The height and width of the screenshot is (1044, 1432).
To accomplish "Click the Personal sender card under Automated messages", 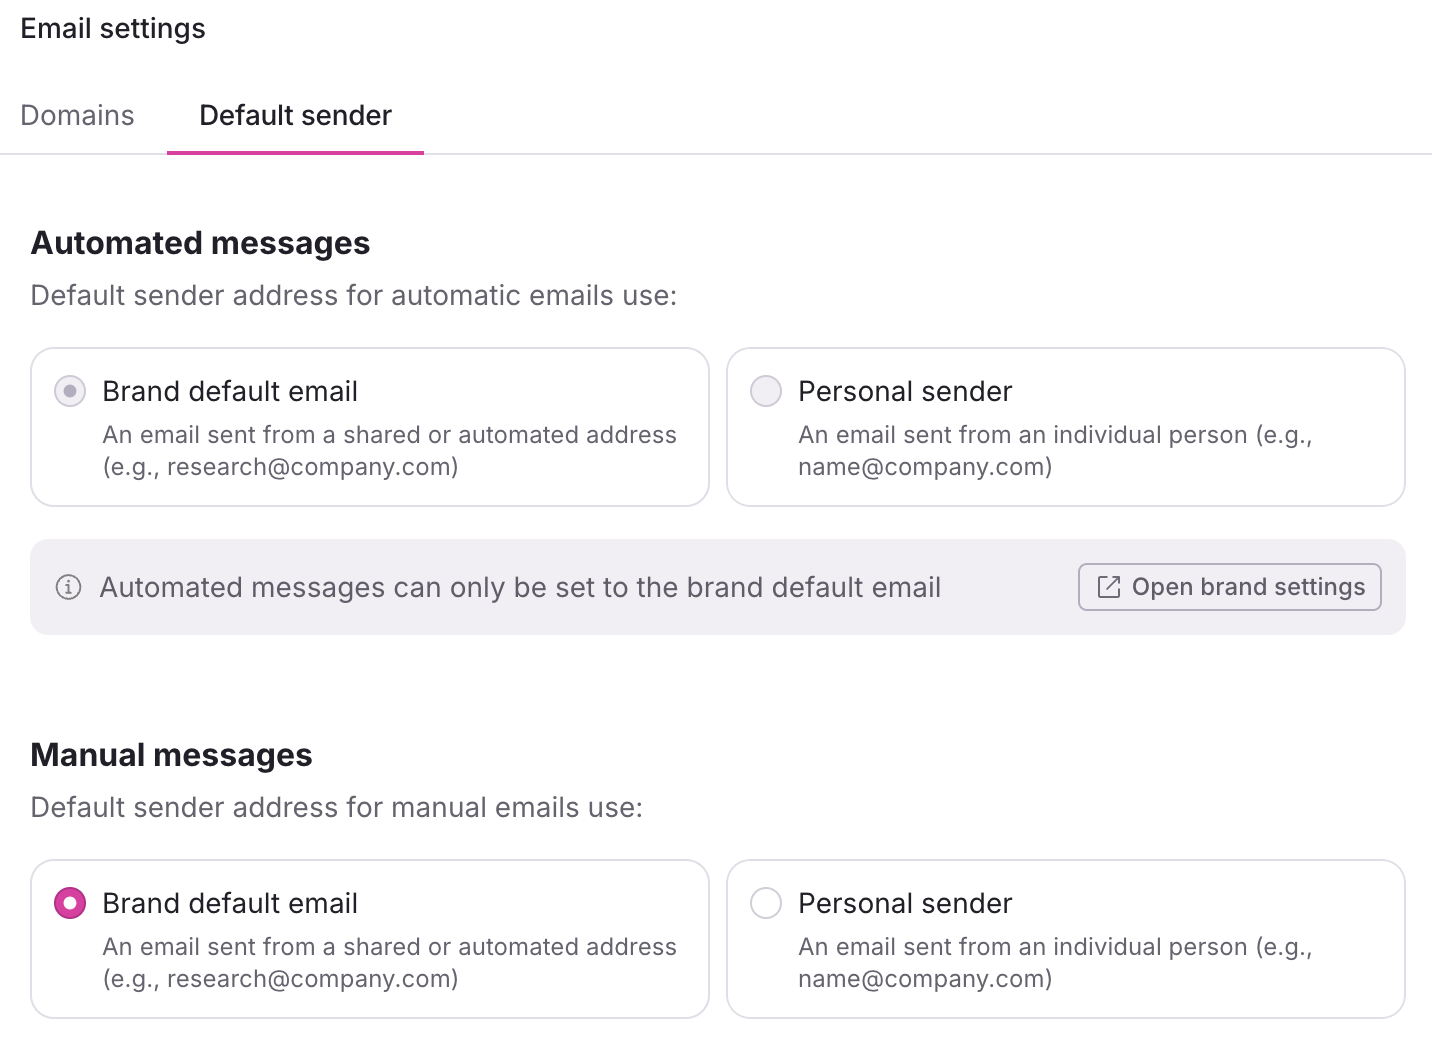I will (1065, 427).
